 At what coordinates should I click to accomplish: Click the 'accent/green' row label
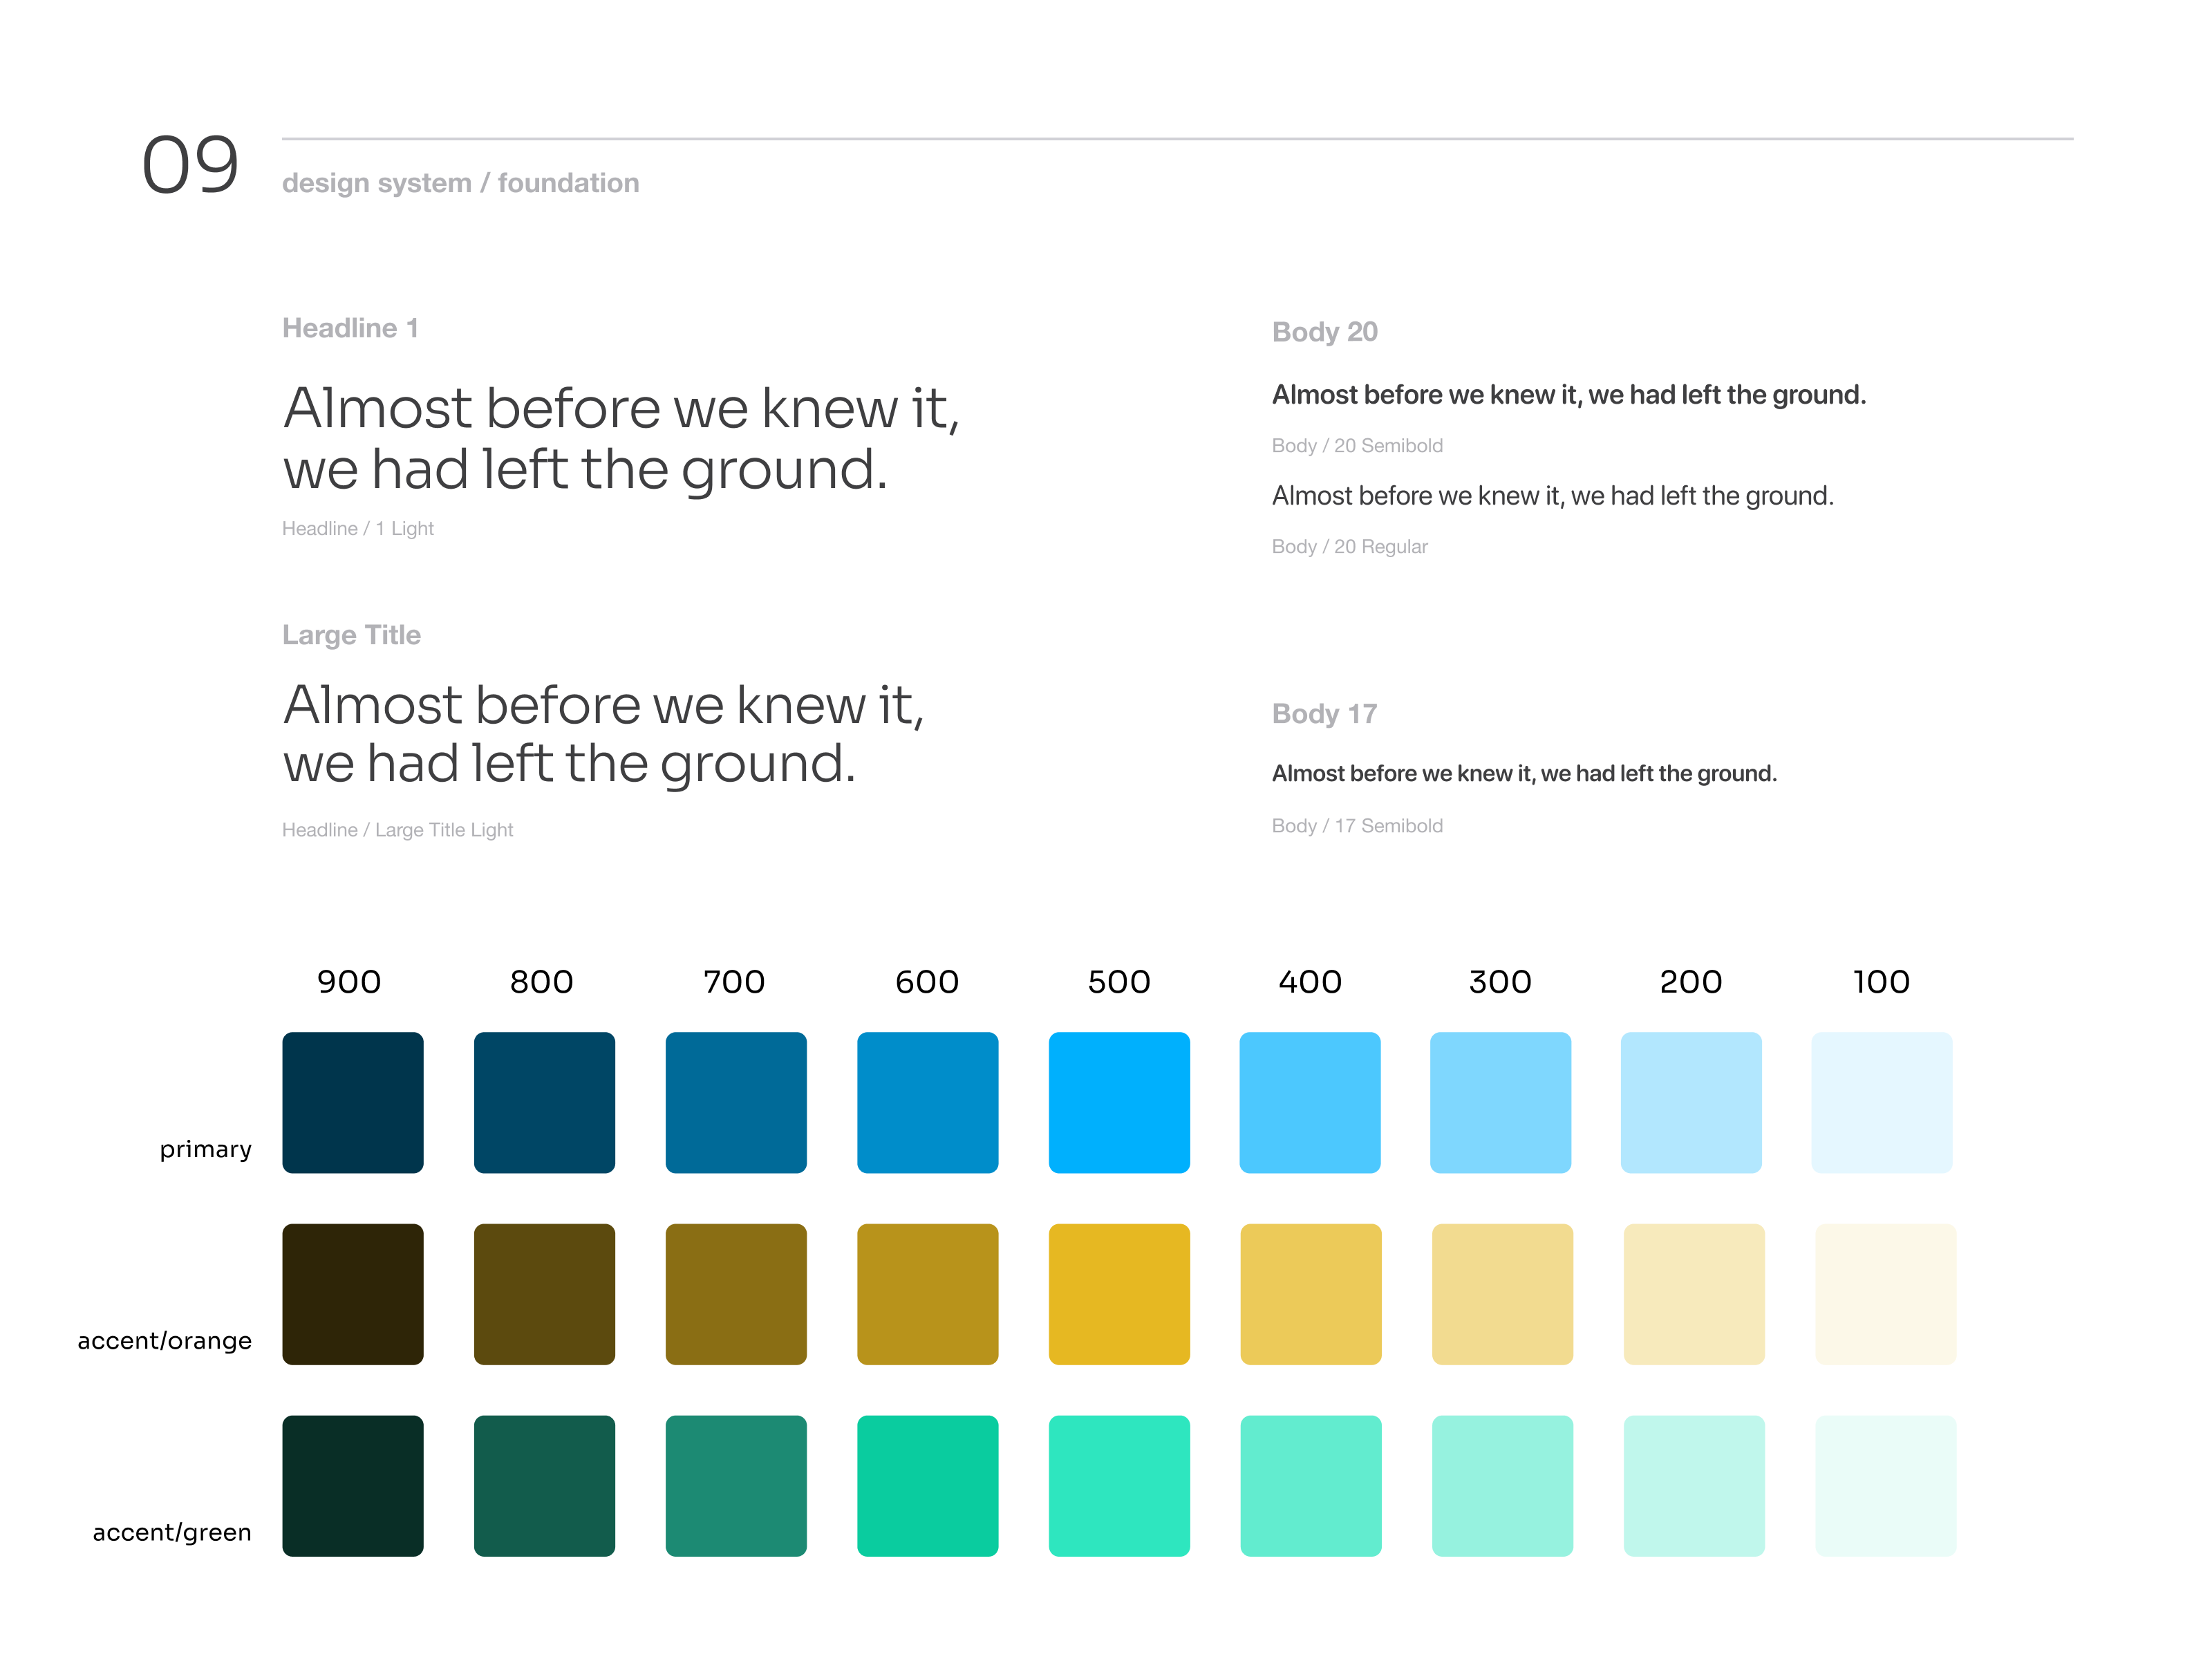click(x=172, y=1533)
